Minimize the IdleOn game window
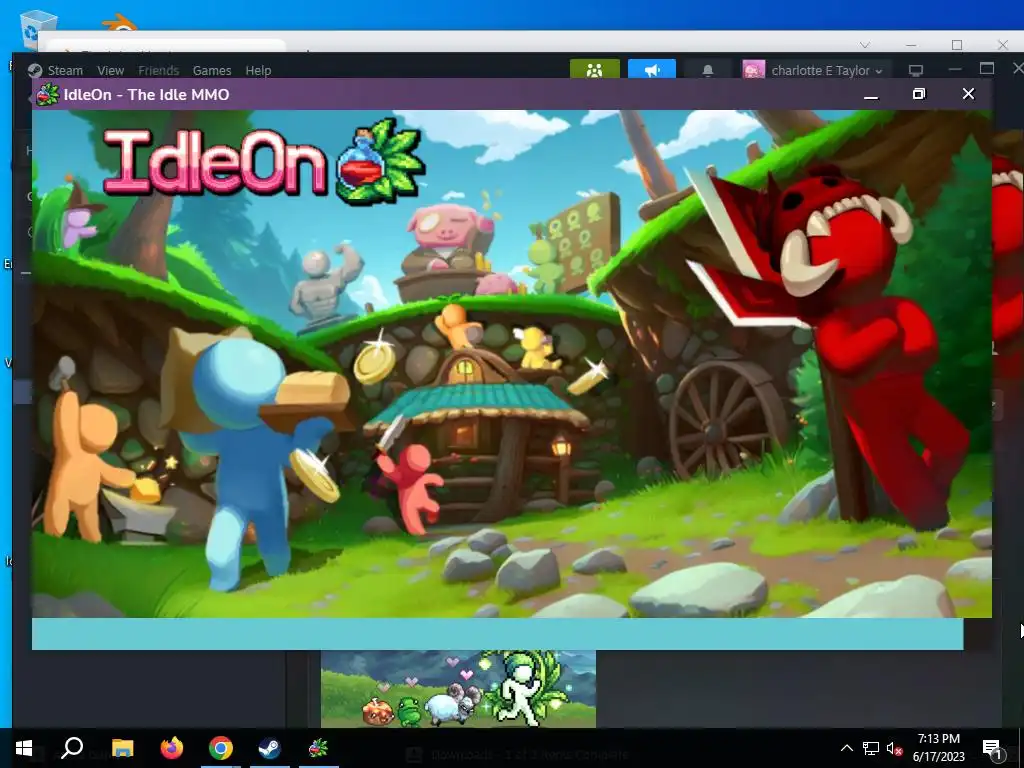This screenshot has width=1024, height=768. click(871, 95)
